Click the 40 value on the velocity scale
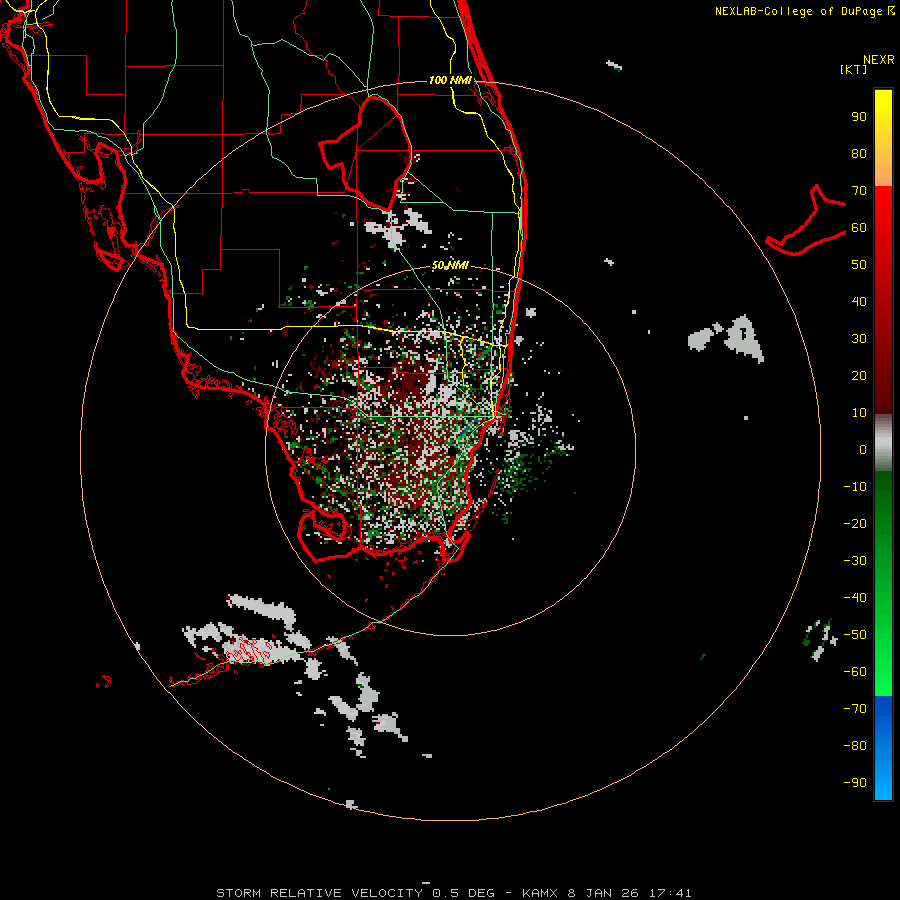 click(x=859, y=301)
